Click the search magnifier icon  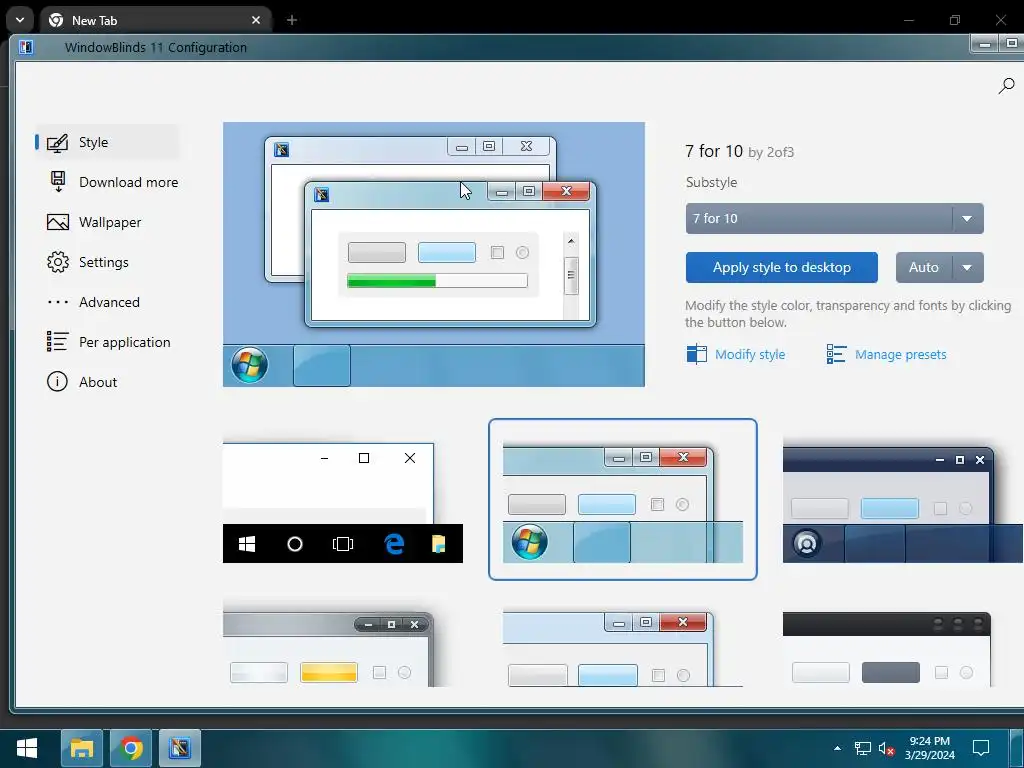point(1006,86)
